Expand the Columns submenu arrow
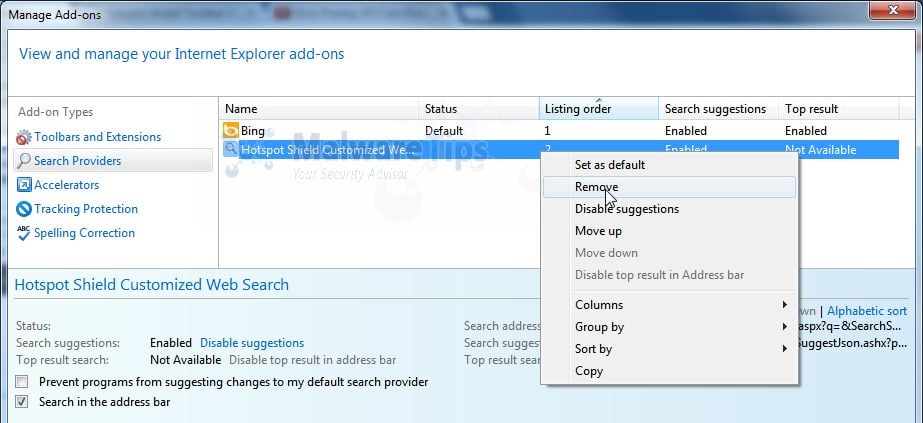 (x=785, y=305)
